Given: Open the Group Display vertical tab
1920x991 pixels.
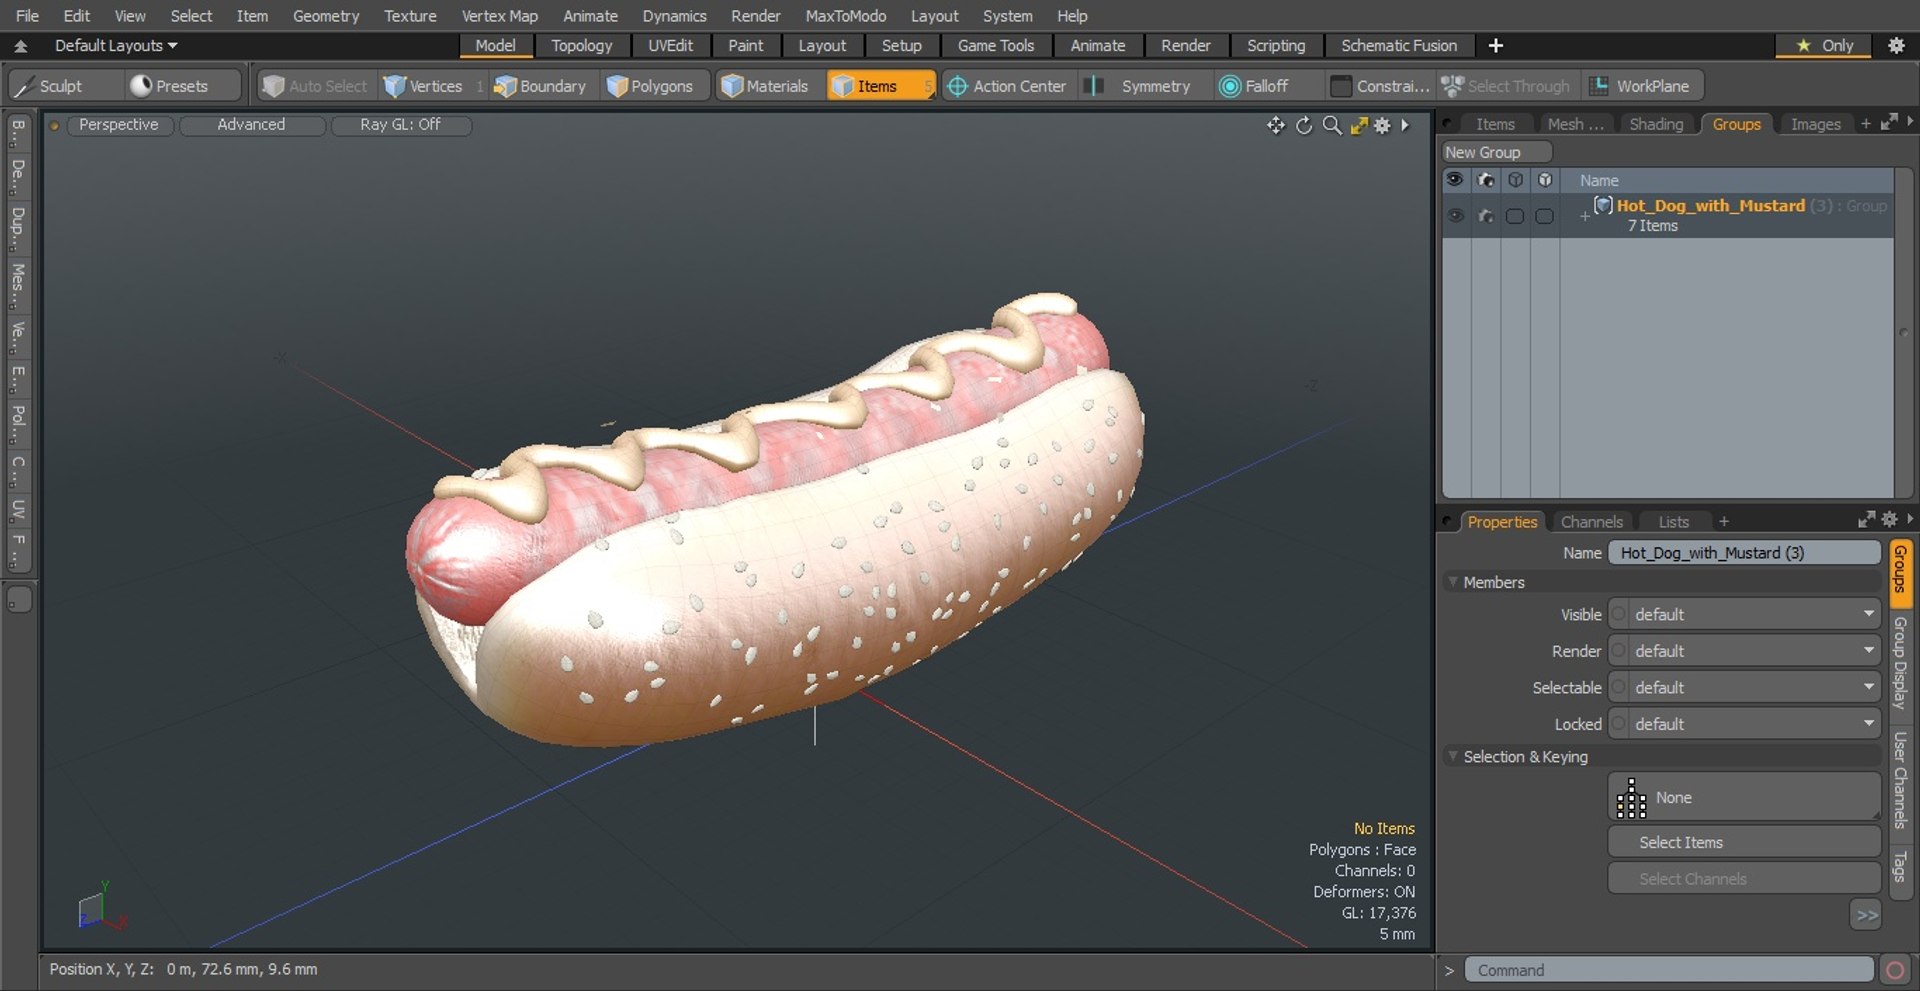Looking at the screenshot, I should coord(1900,663).
